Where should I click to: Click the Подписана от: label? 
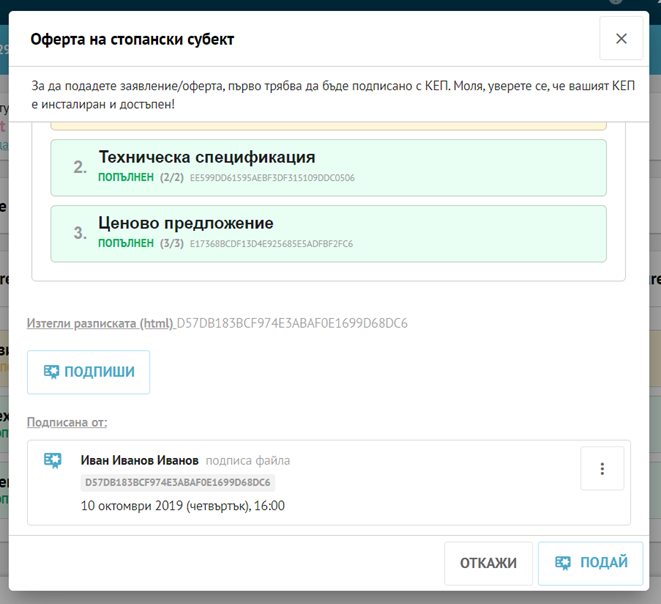pos(67,422)
